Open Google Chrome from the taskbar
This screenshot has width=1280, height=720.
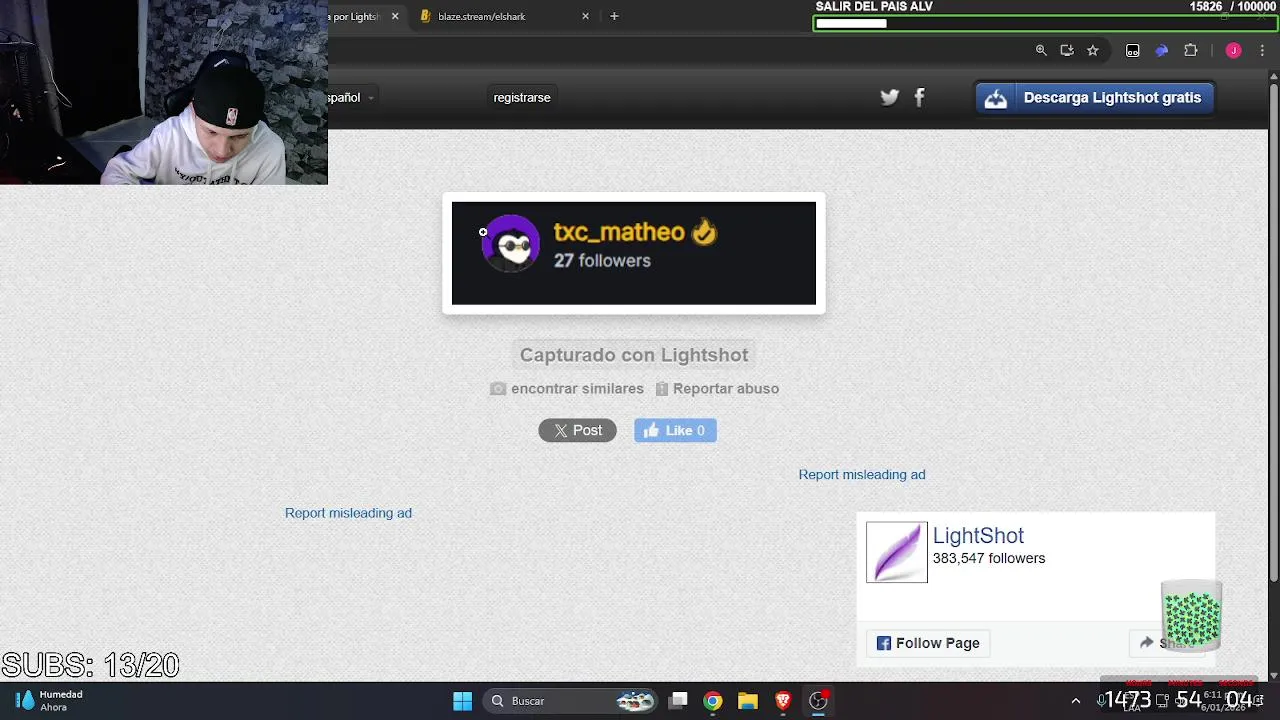point(713,701)
